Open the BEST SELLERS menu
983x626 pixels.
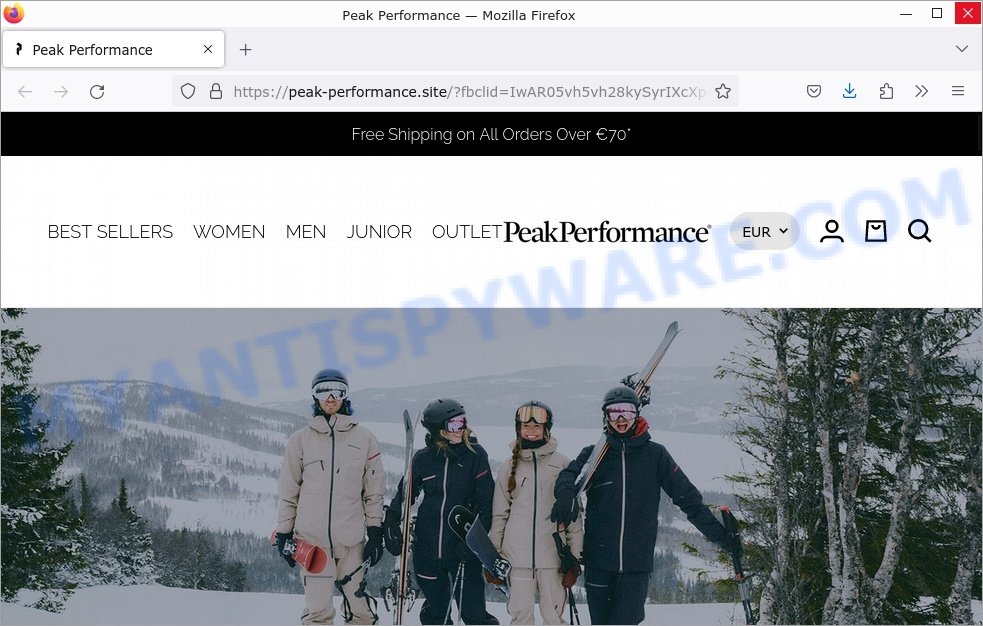110,232
